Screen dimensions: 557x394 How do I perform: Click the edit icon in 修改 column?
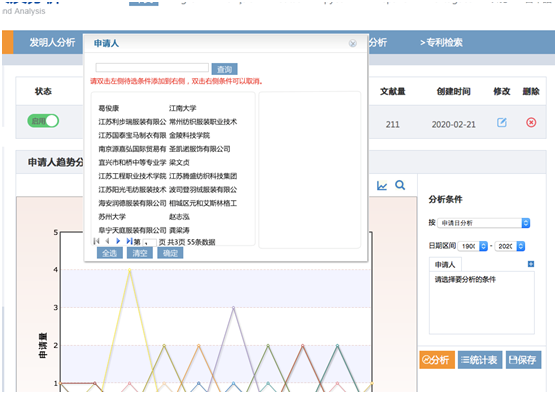tap(502, 123)
